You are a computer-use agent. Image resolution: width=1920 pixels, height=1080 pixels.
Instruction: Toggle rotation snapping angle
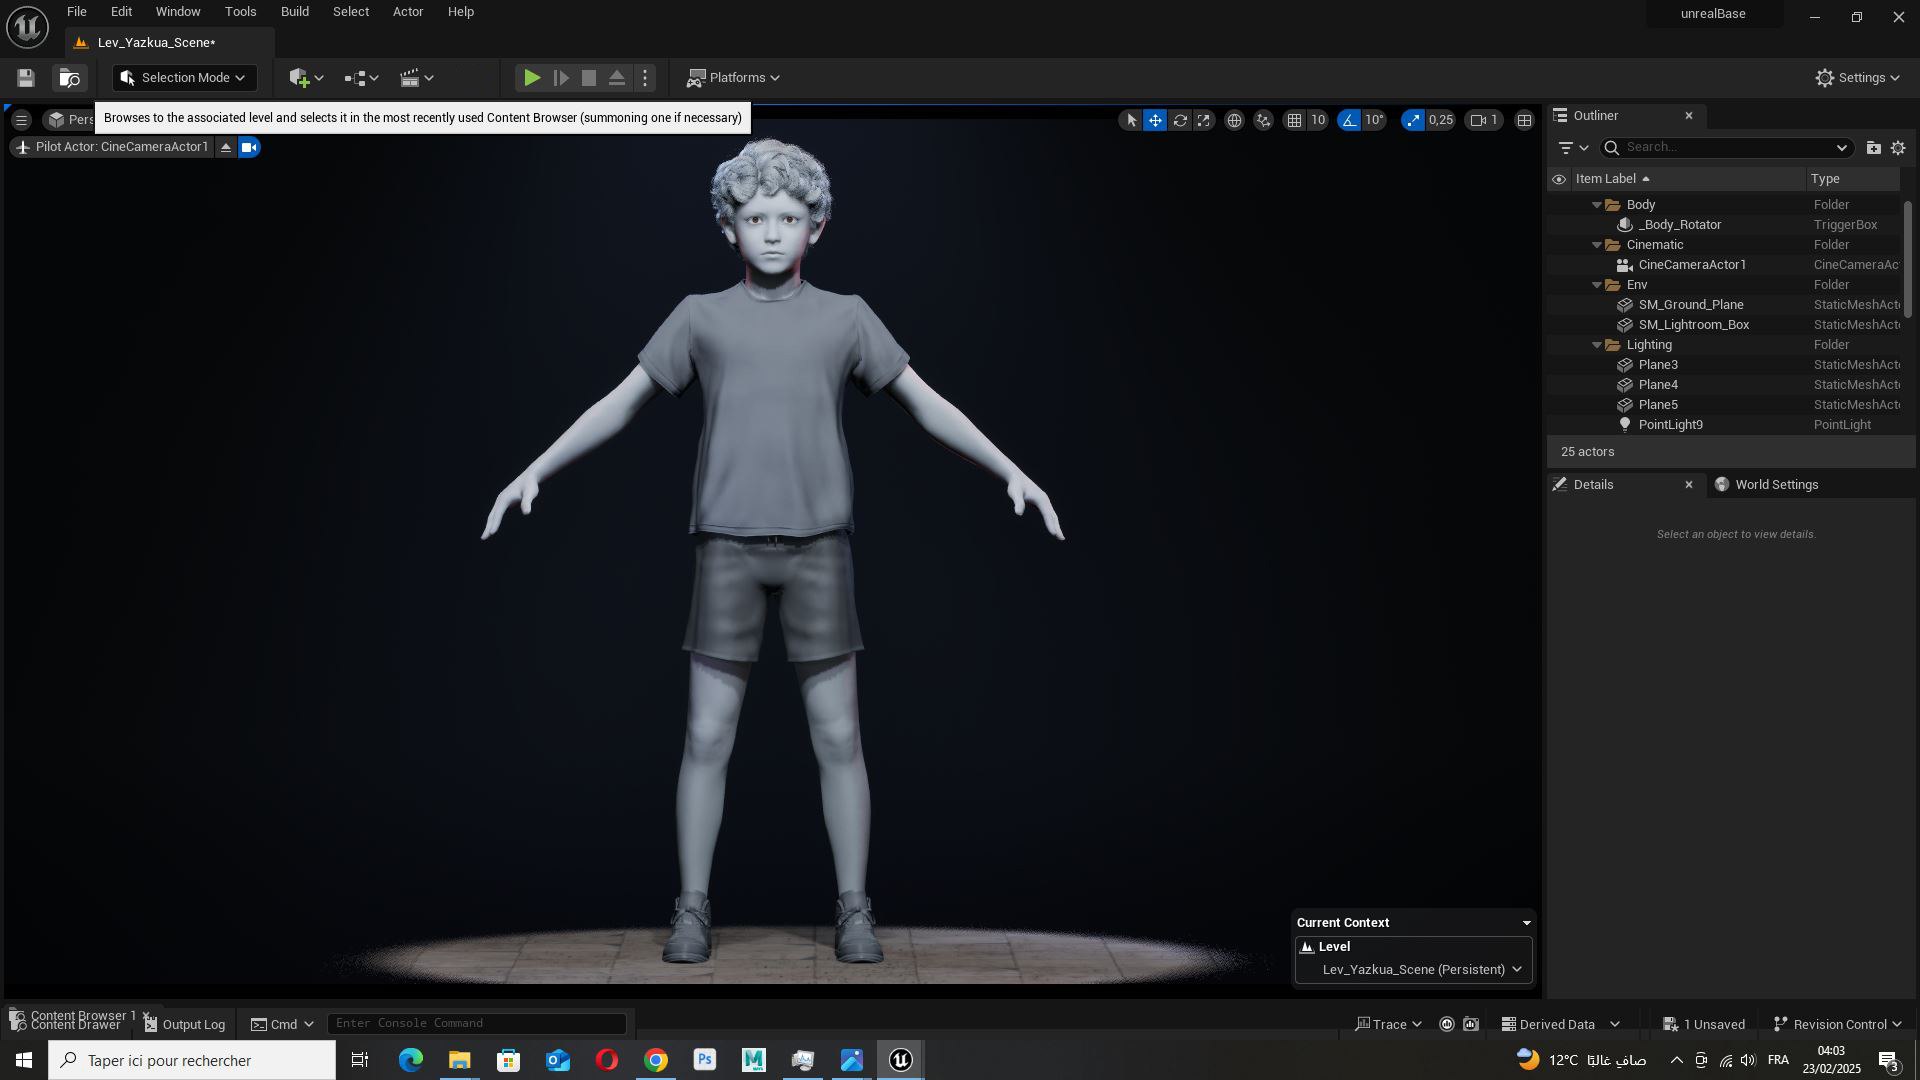point(1350,120)
